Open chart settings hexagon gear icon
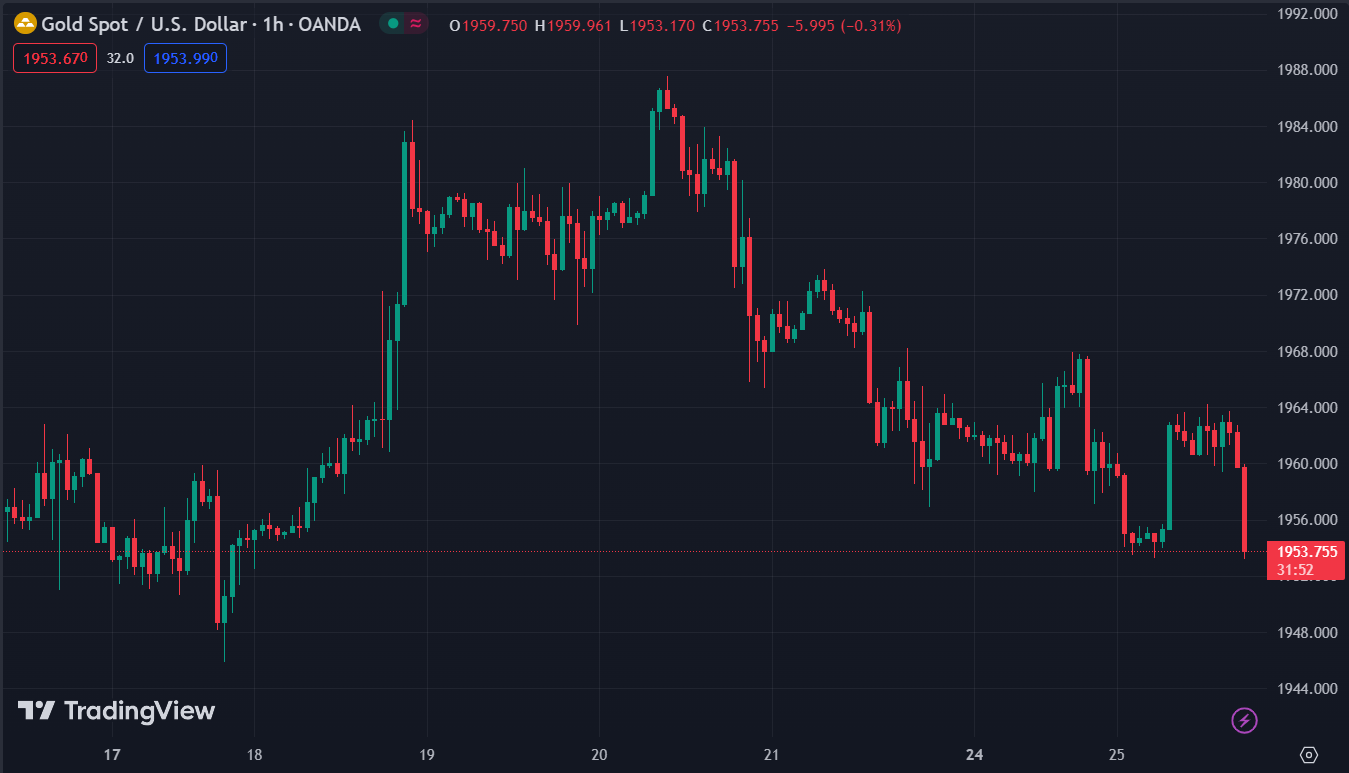Image resolution: width=1349 pixels, height=773 pixels. (x=1309, y=754)
